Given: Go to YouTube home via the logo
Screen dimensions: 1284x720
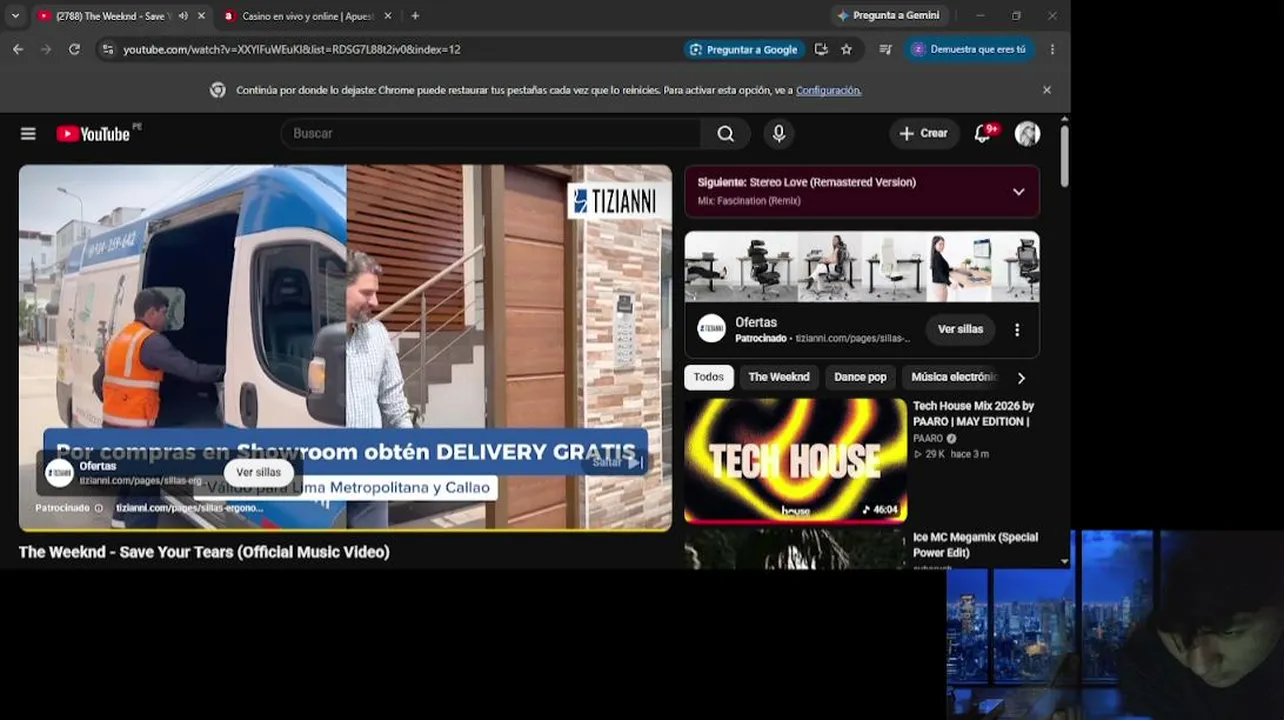Looking at the screenshot, I should click(x=93, y=134).
